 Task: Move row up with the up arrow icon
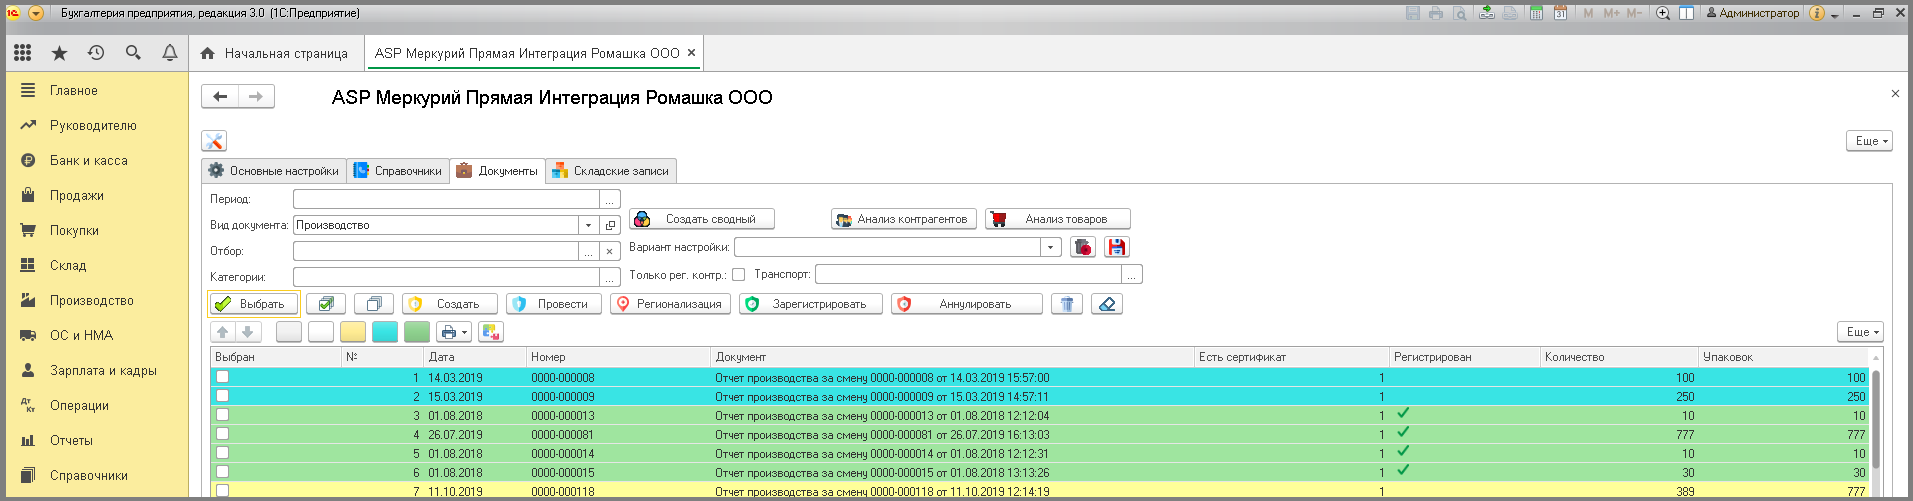point(223,332)
